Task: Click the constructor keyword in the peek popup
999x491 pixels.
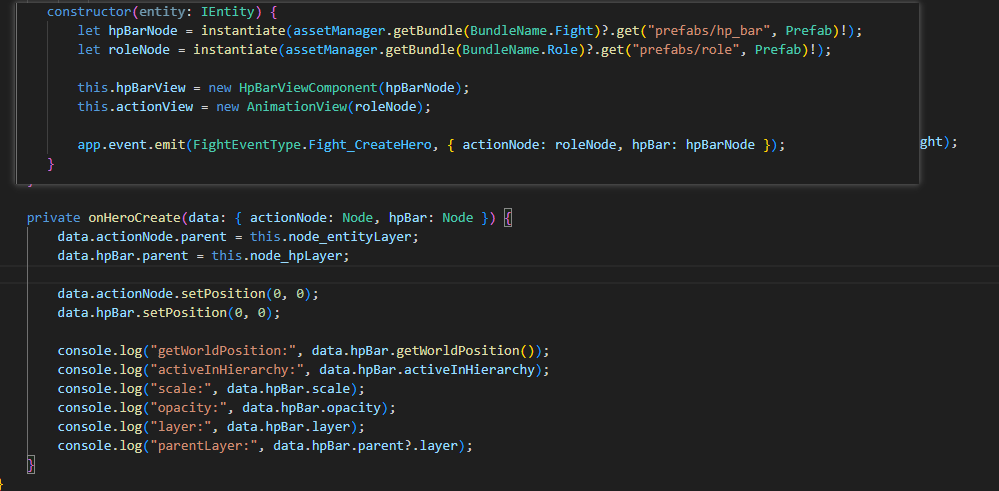Action: [89, 11]
